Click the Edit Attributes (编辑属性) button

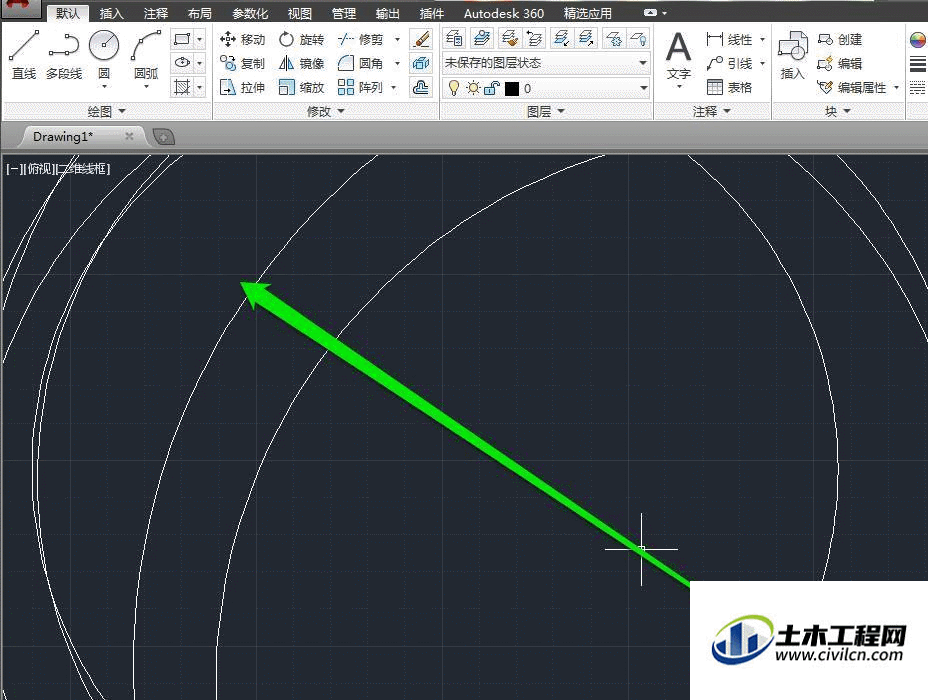(852, 88)
